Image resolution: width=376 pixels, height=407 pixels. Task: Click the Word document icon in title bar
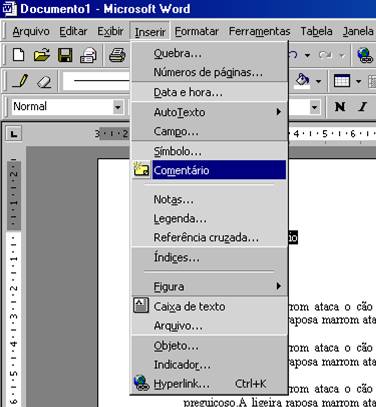click(x=9, y=8)
